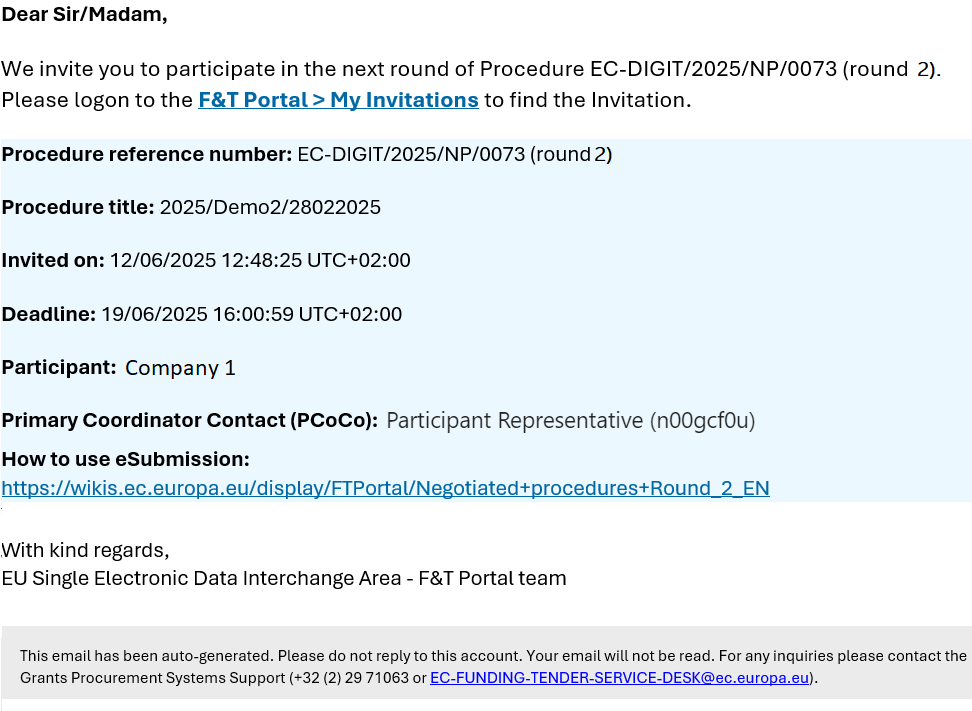Select the Participant Representative (n00gcf0u) text
This screenshot has width=972, height=711.
click(x=570, y=421)
